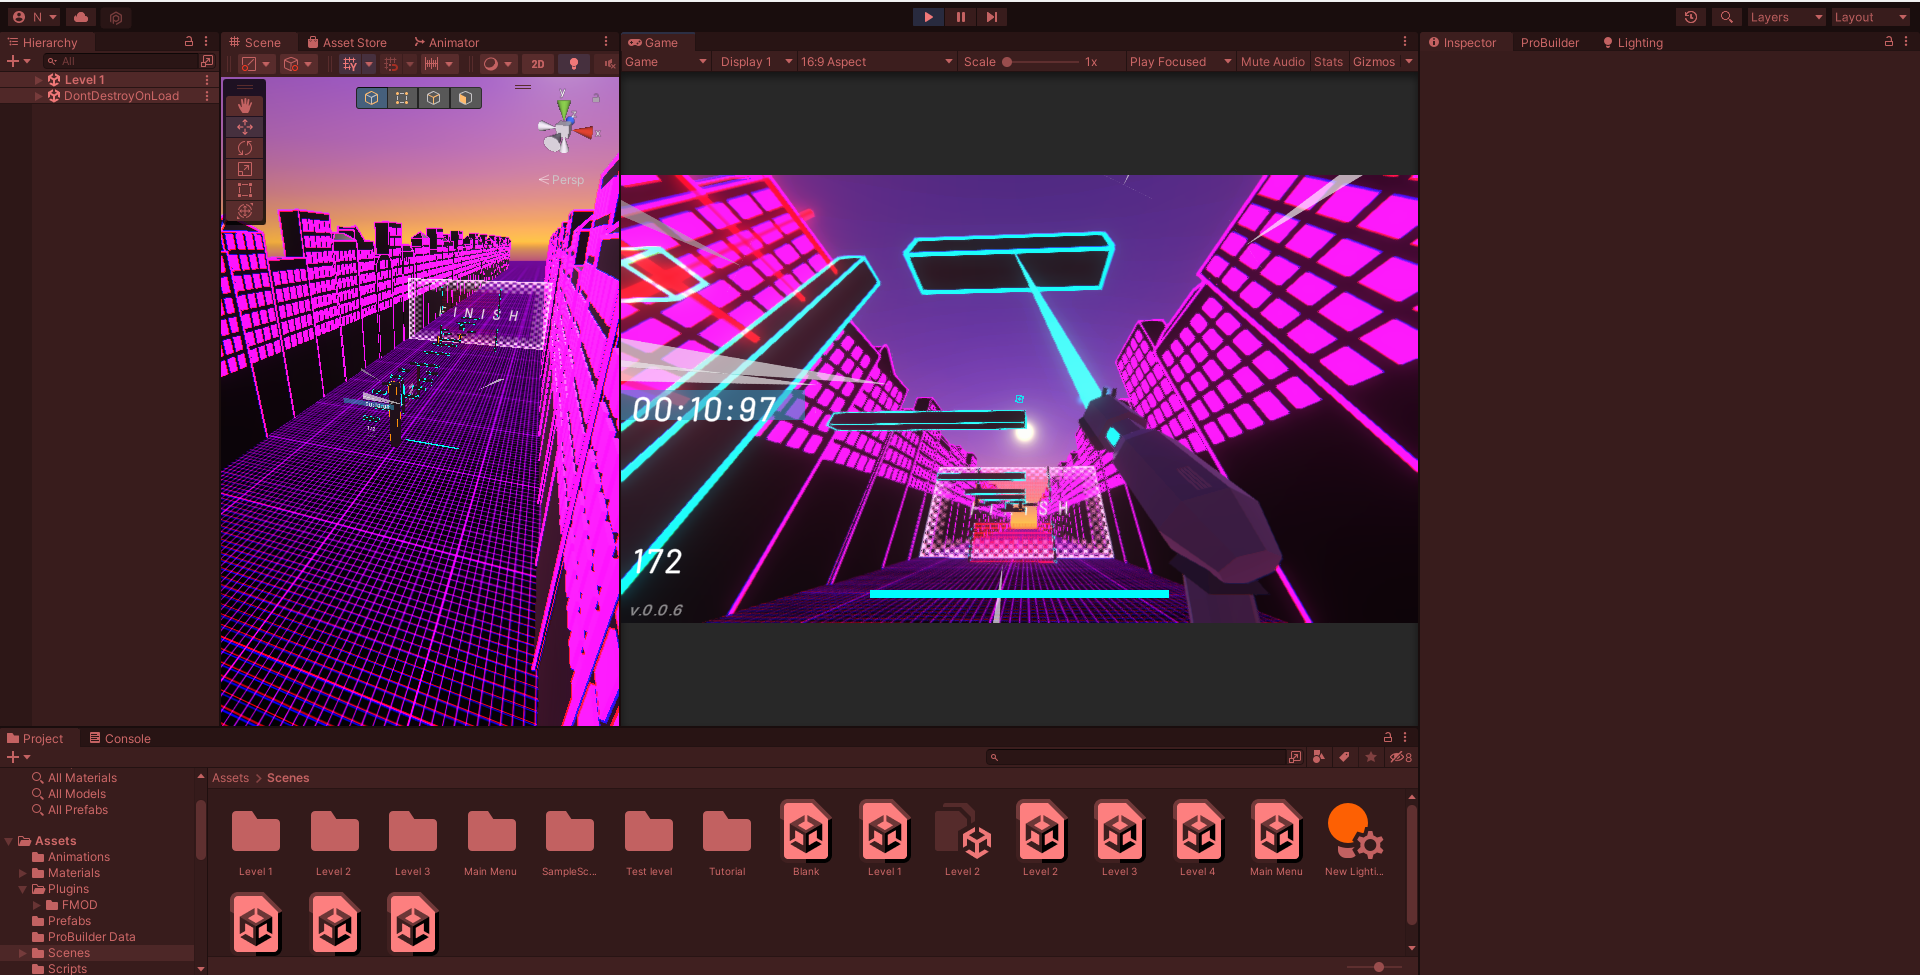Select the Hand view tool
Image resolution: width=1920 pixels, height=975 pixels.
245,106
